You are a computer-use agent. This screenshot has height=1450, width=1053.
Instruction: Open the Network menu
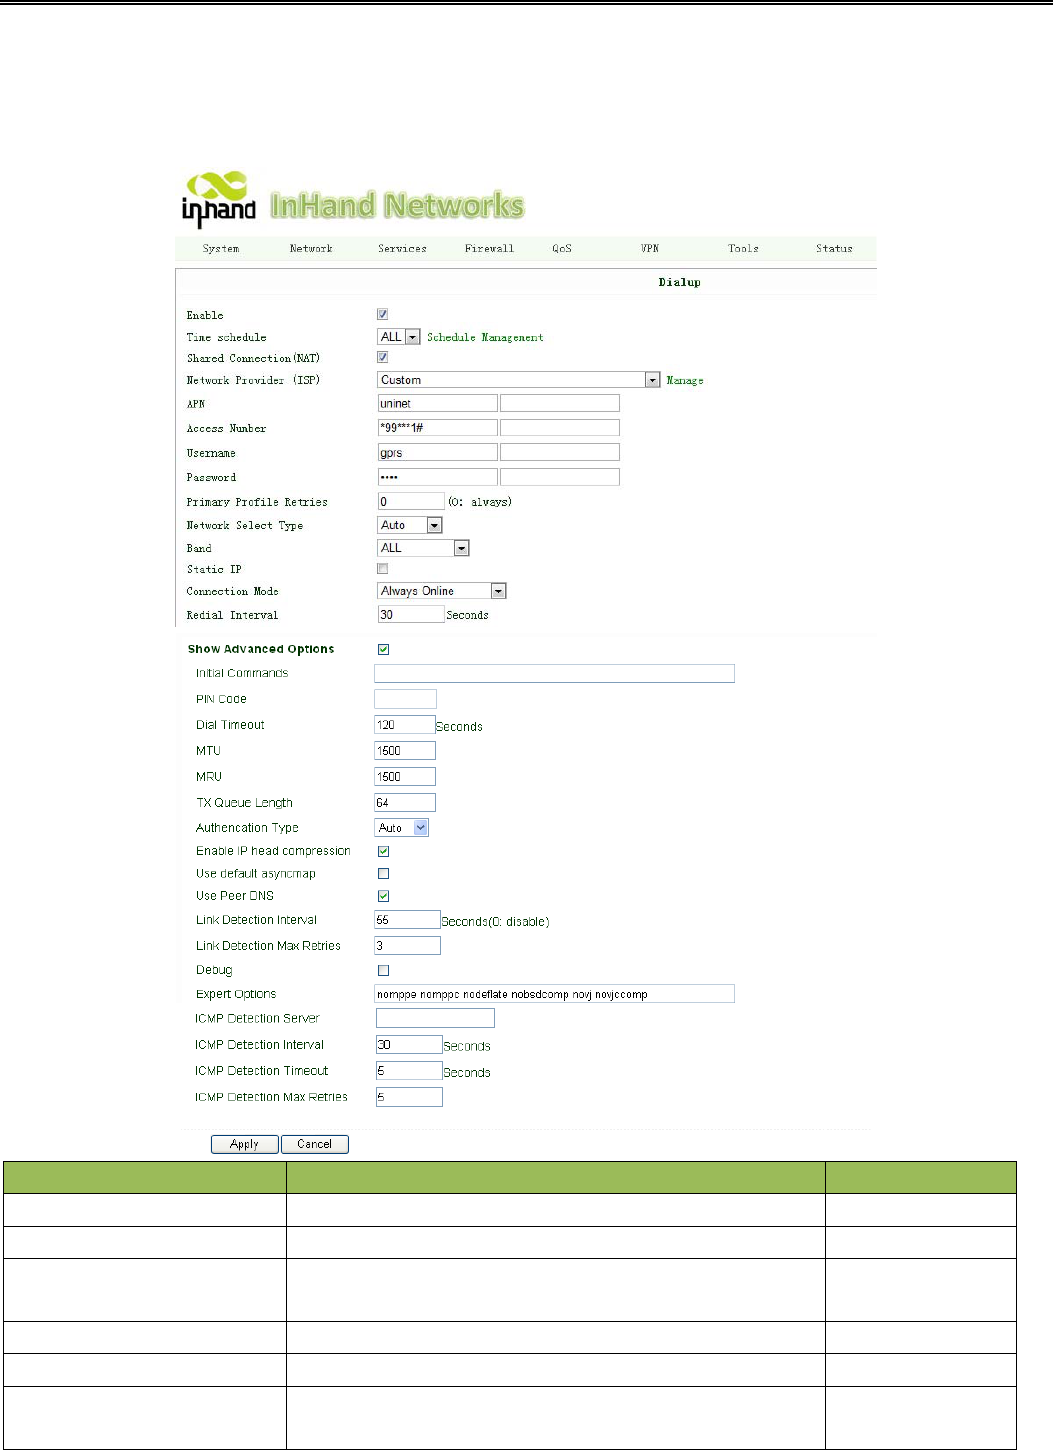tap(311, 249)
